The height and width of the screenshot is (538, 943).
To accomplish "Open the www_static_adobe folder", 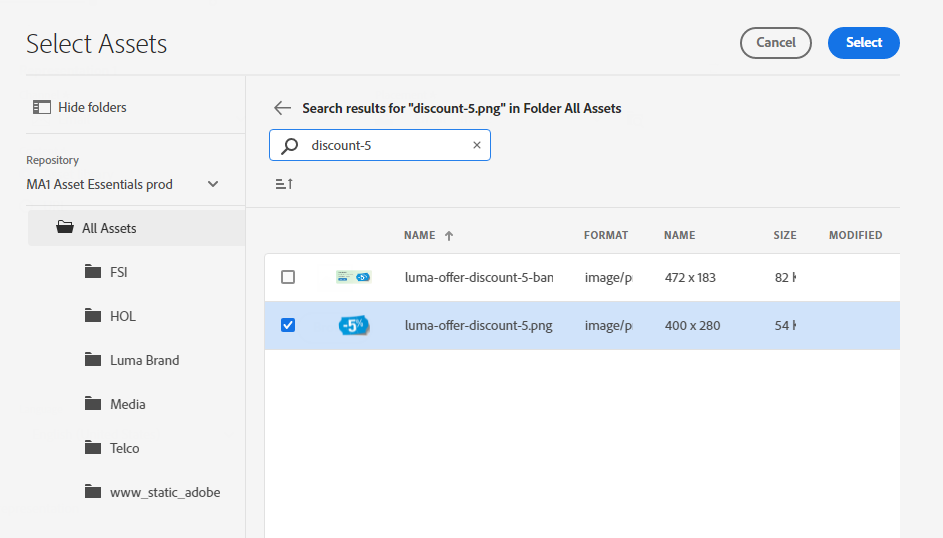I will pos(165,492).
